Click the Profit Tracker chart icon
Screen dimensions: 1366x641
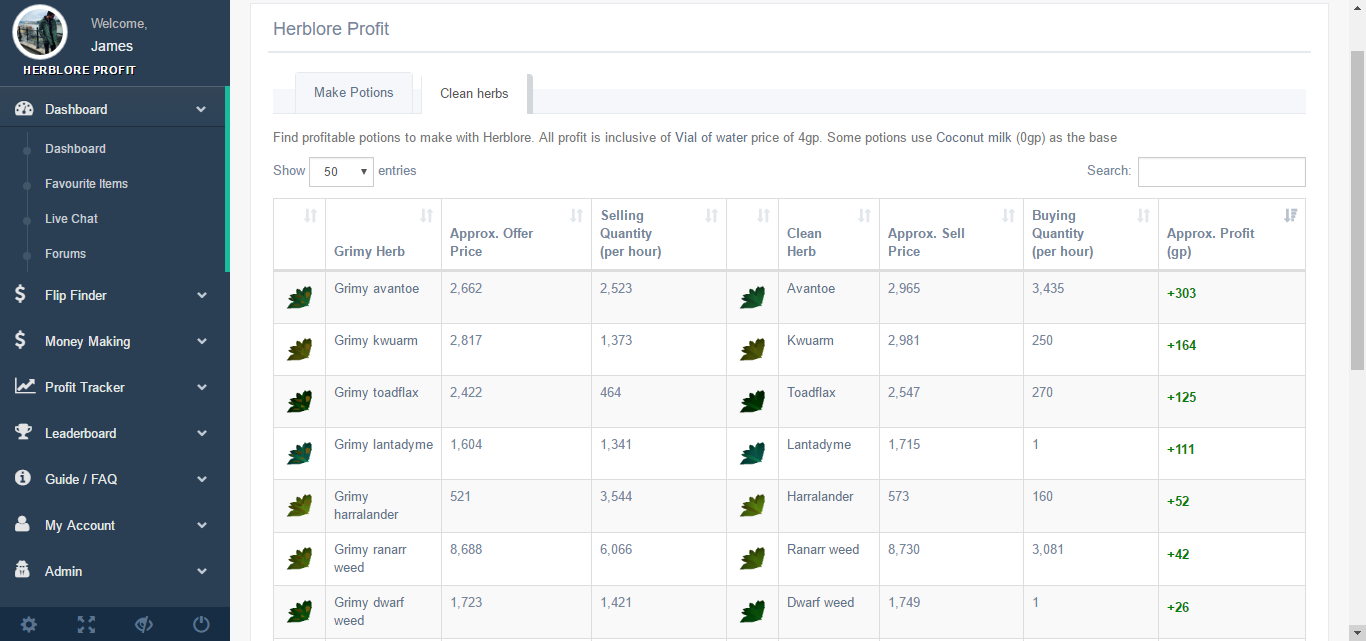(25, 387)
